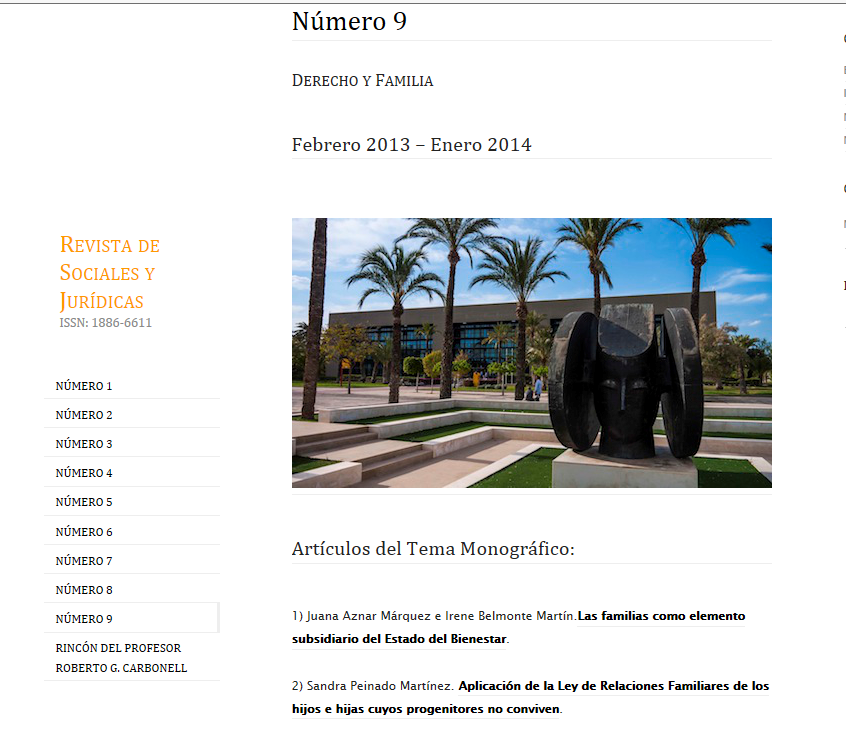The width and height of the screenshot is (846, 734).
Task: Click the ISSN: 1886-6611 text
Action: [105, 323]
